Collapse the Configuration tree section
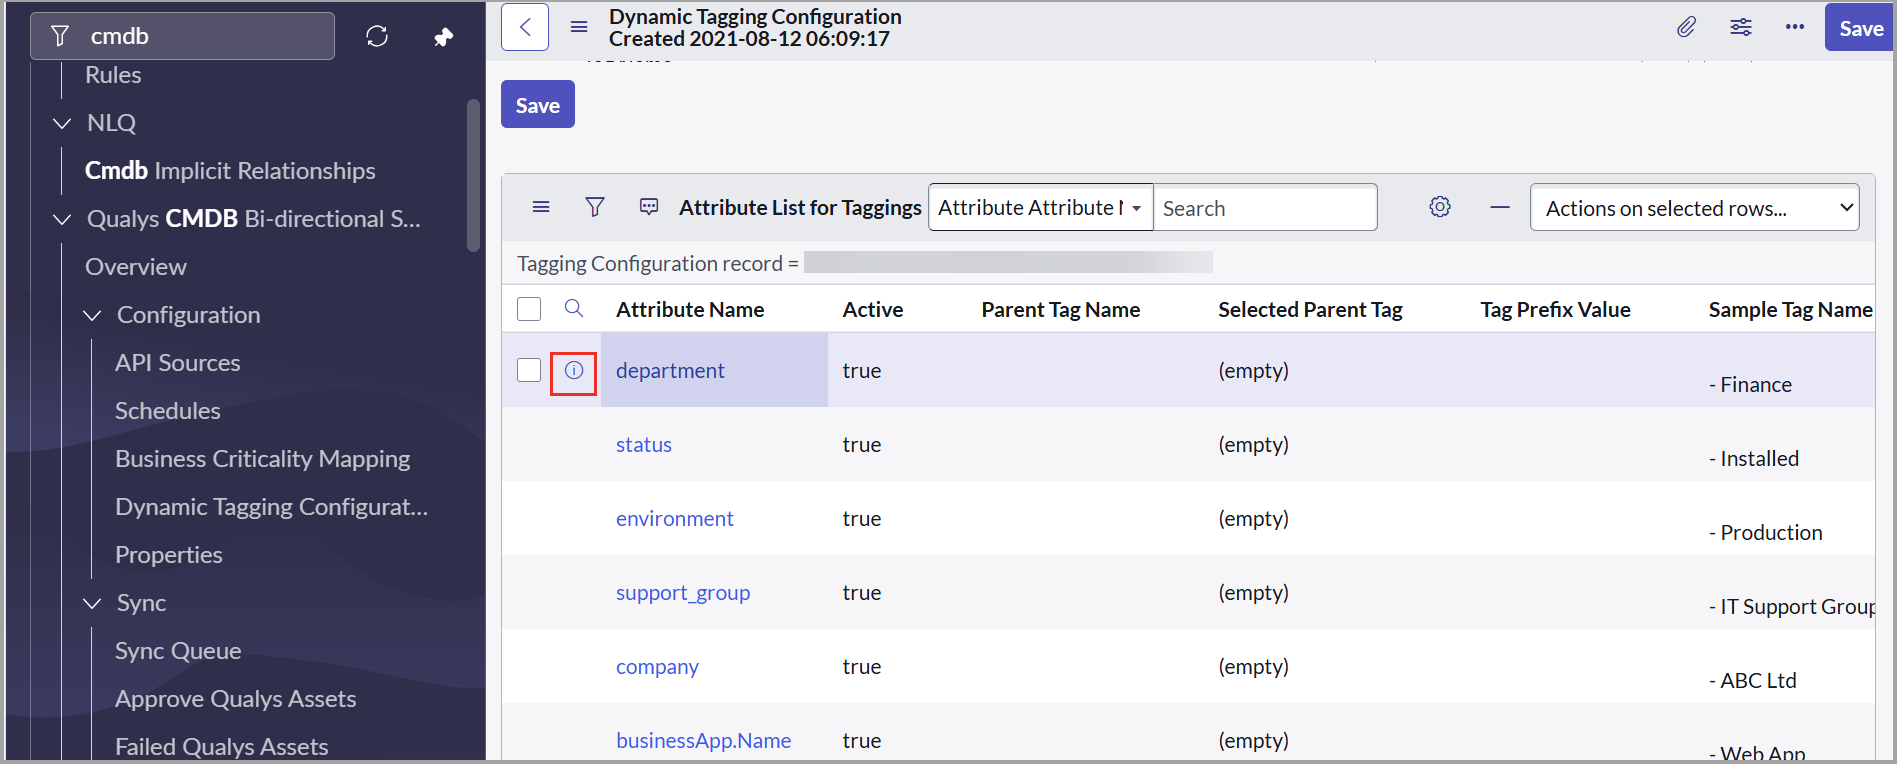 (x=93, y=315)
